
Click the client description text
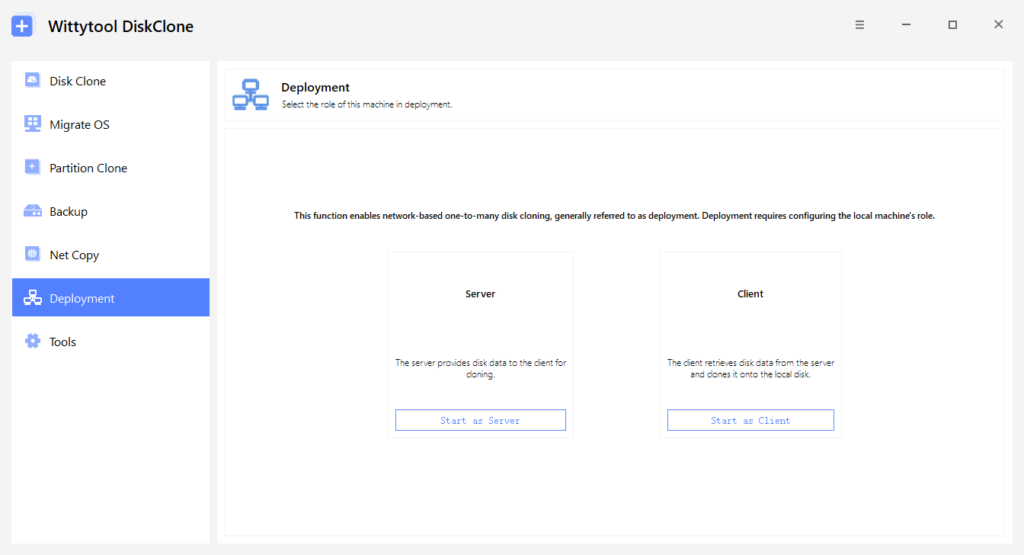click(x=750, y=368)
